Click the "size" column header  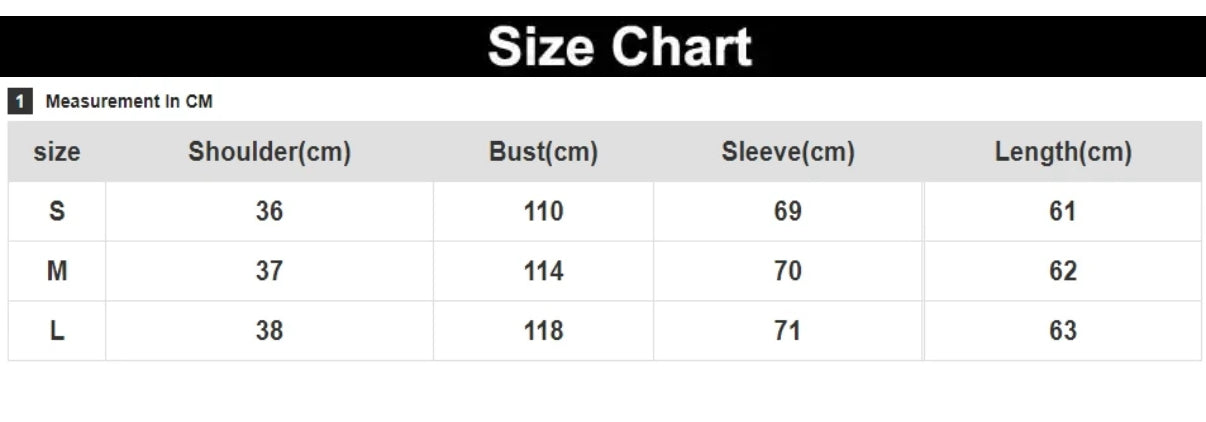[x=57, y=152]
